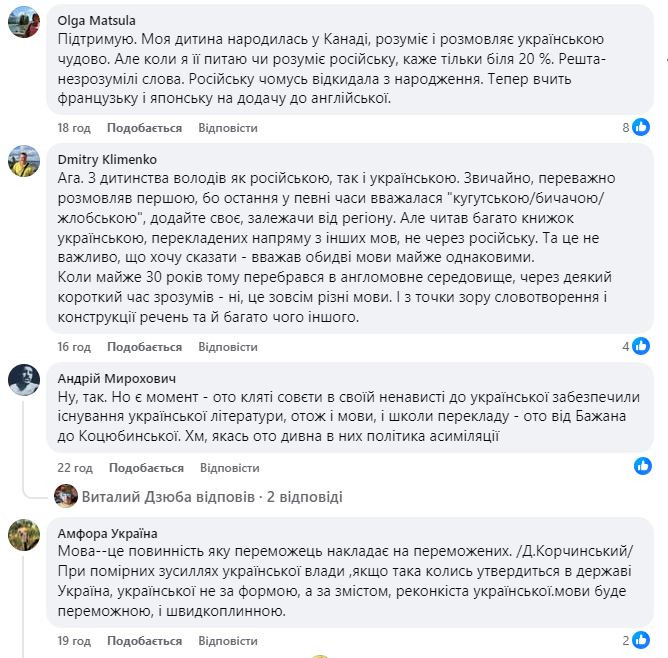Open Dmitry Klimenko's profile avatar

[24, 160]
